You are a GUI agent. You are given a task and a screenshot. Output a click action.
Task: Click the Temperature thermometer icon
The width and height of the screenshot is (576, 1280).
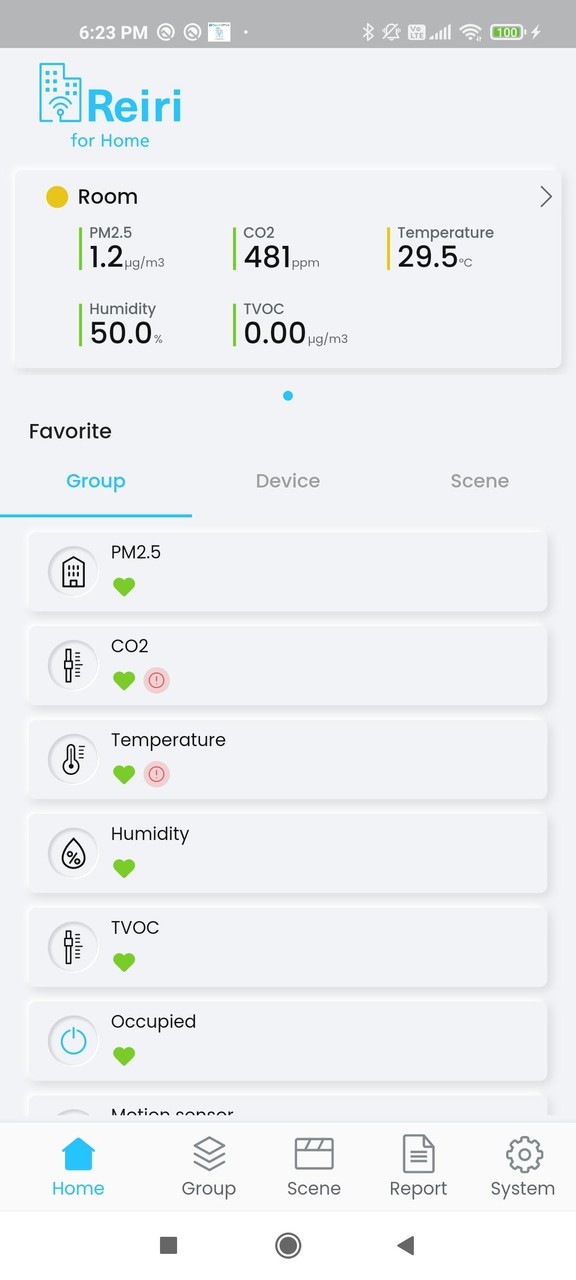point(72,759)
